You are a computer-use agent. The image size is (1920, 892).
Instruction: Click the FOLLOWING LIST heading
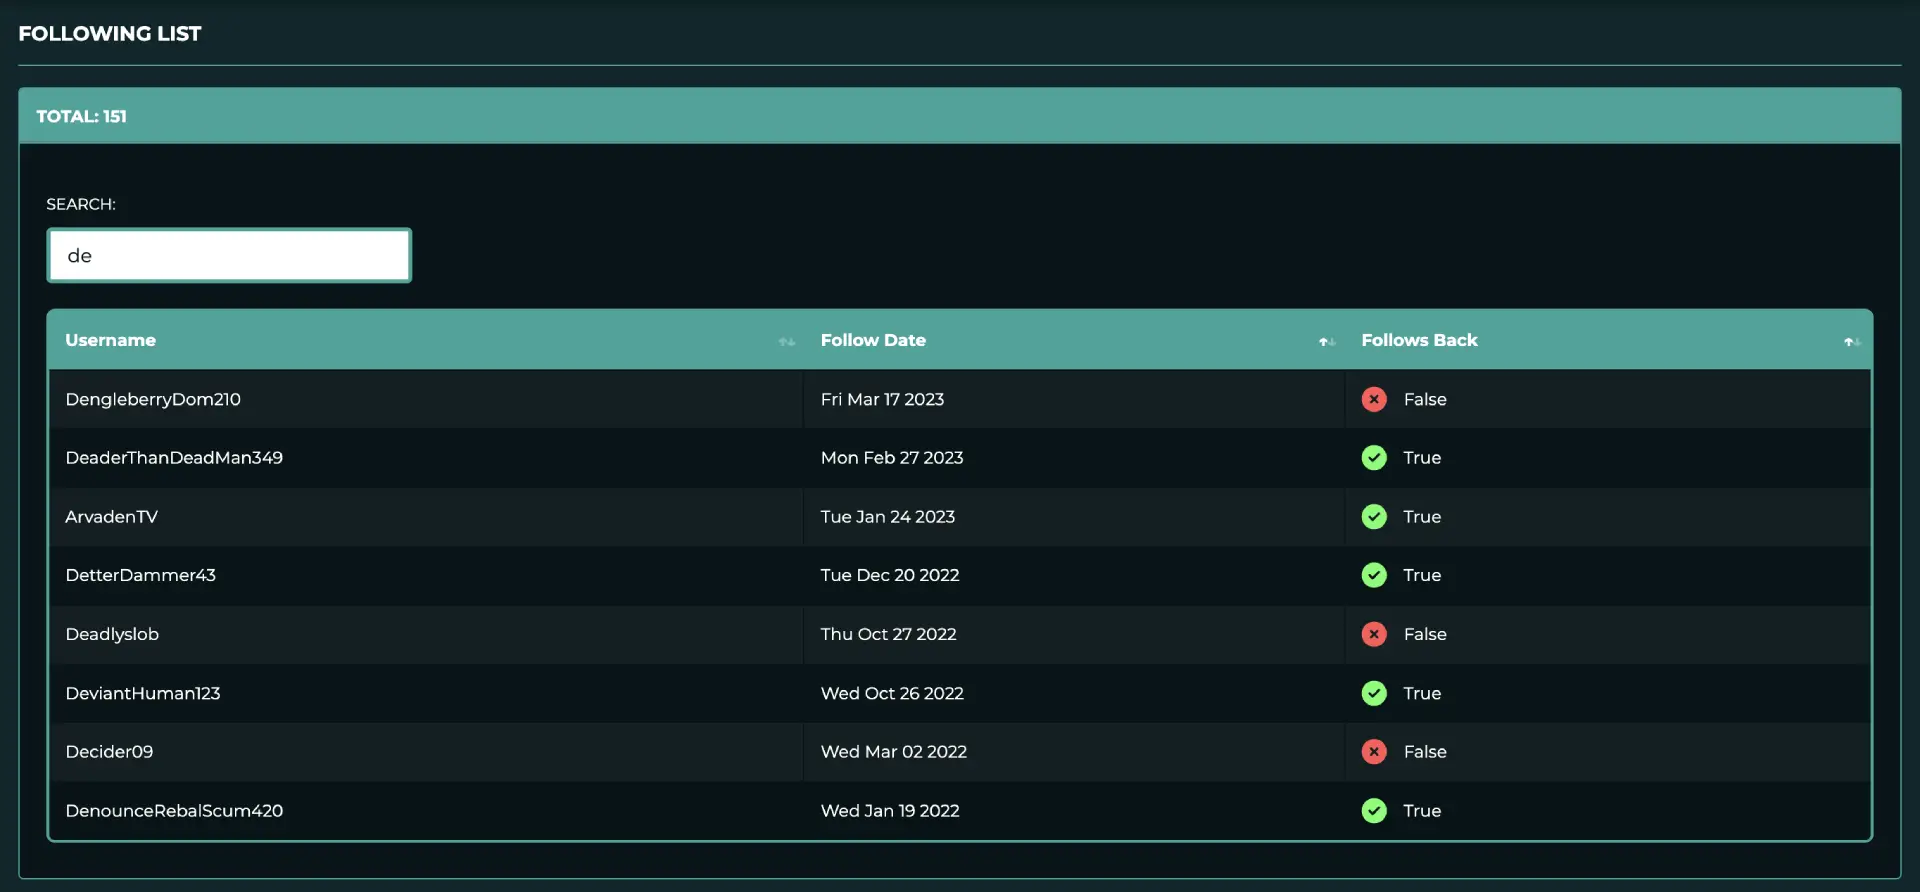(110, 34)
